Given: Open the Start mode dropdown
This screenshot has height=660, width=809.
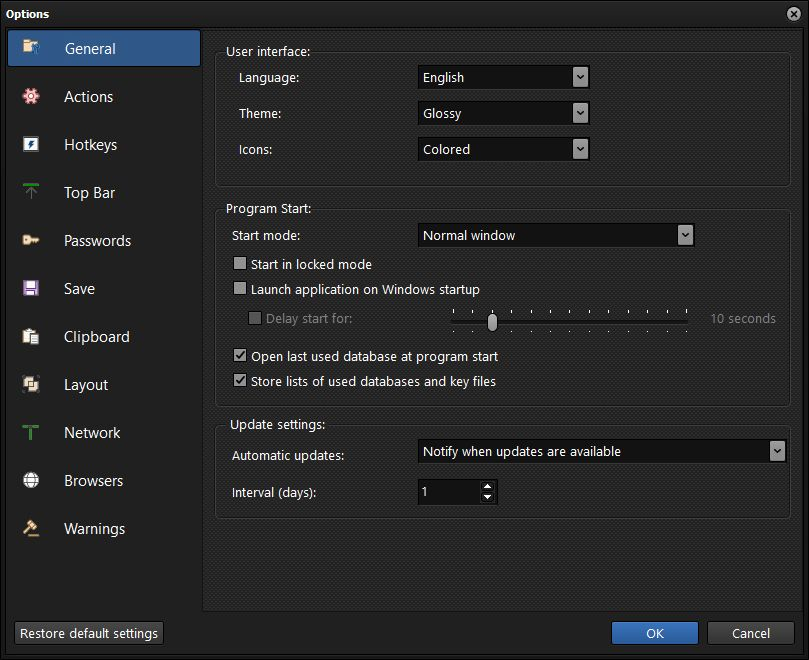Looking at the screenshot, I should (556, 235).
